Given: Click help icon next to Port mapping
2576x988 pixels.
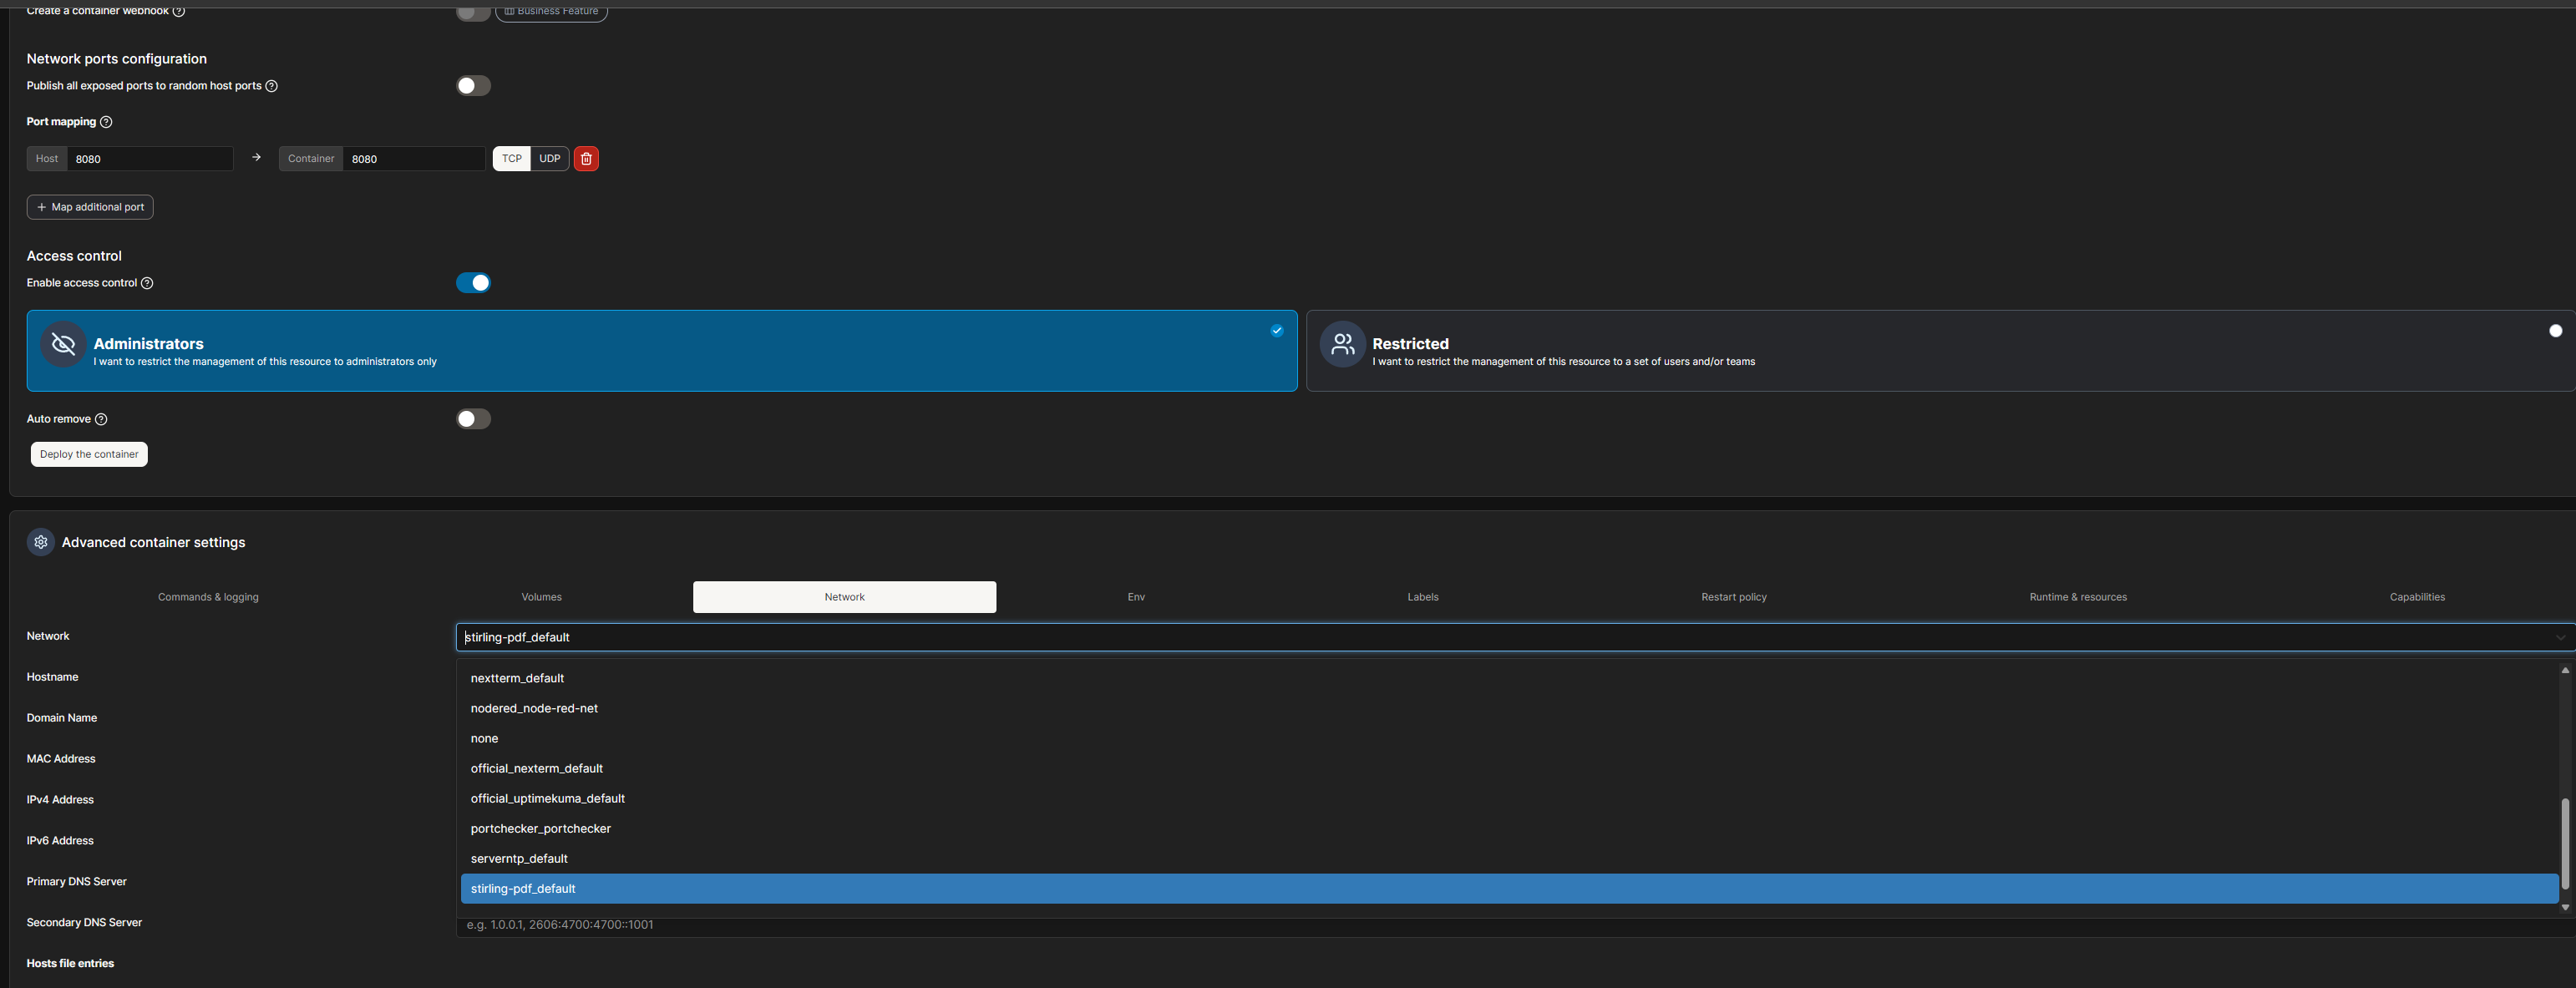Looking at the screenshot, I should (x=106, y=122).
